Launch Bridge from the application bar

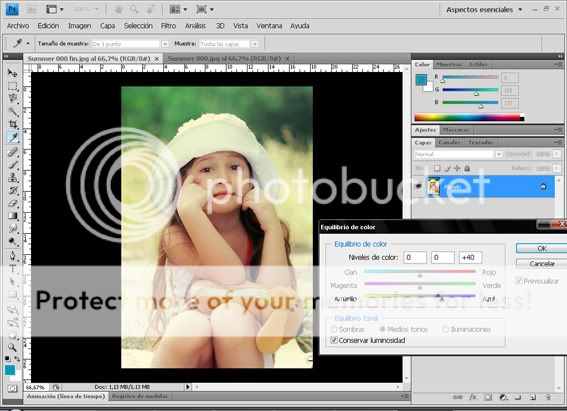pos(31,9)
